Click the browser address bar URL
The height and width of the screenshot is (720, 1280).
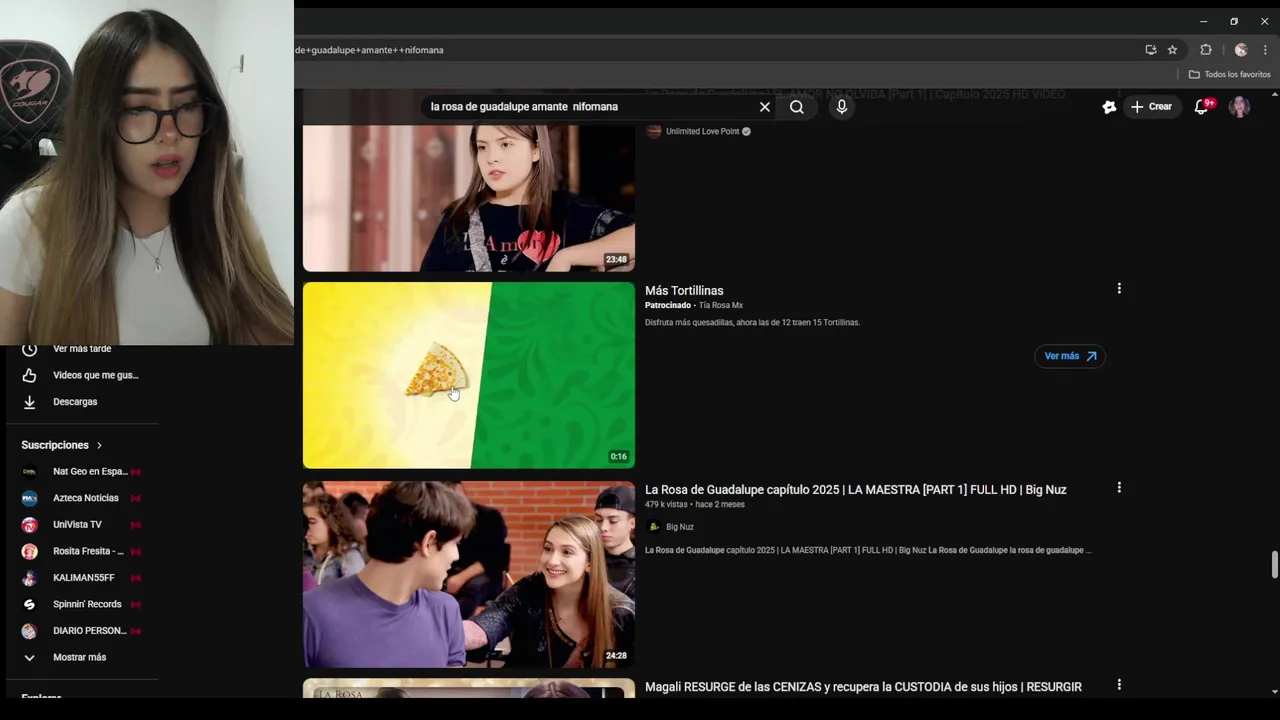[369, 50]
